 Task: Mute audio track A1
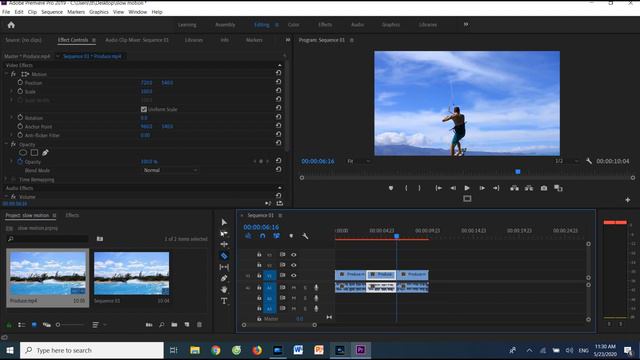pos(293,288)
